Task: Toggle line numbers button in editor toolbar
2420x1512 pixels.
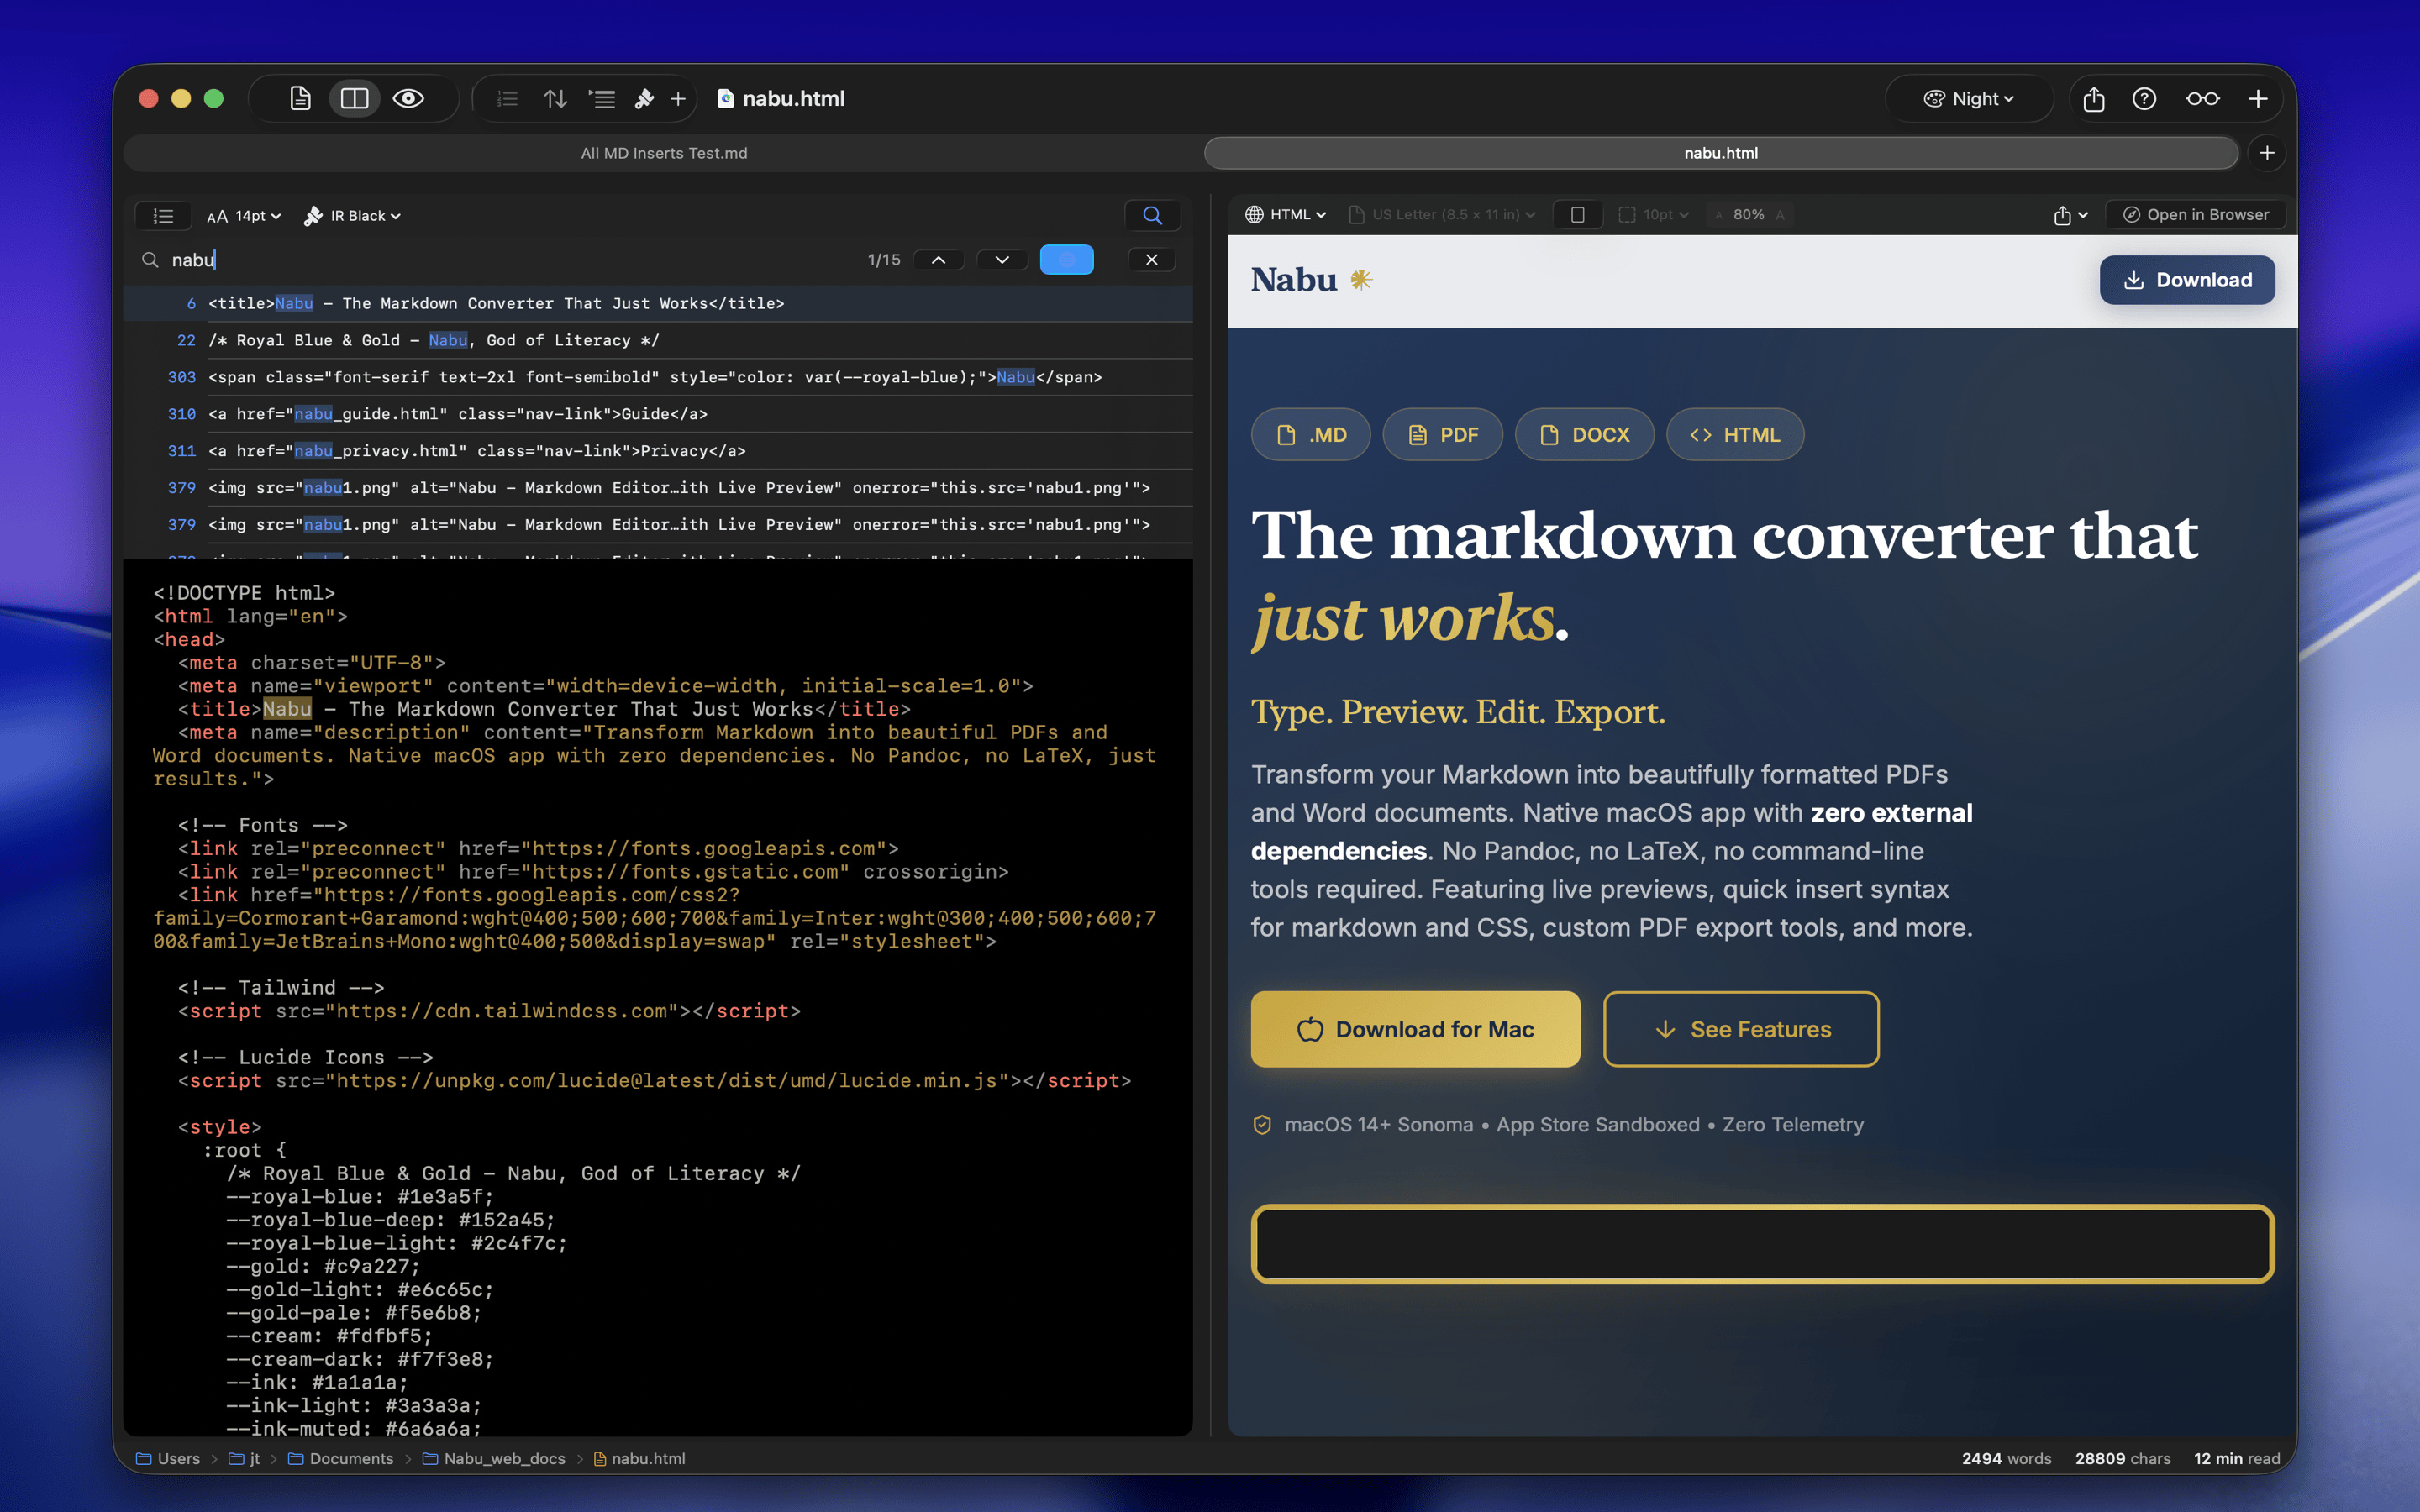Action: pyautogui.click(x=164, y=216)
